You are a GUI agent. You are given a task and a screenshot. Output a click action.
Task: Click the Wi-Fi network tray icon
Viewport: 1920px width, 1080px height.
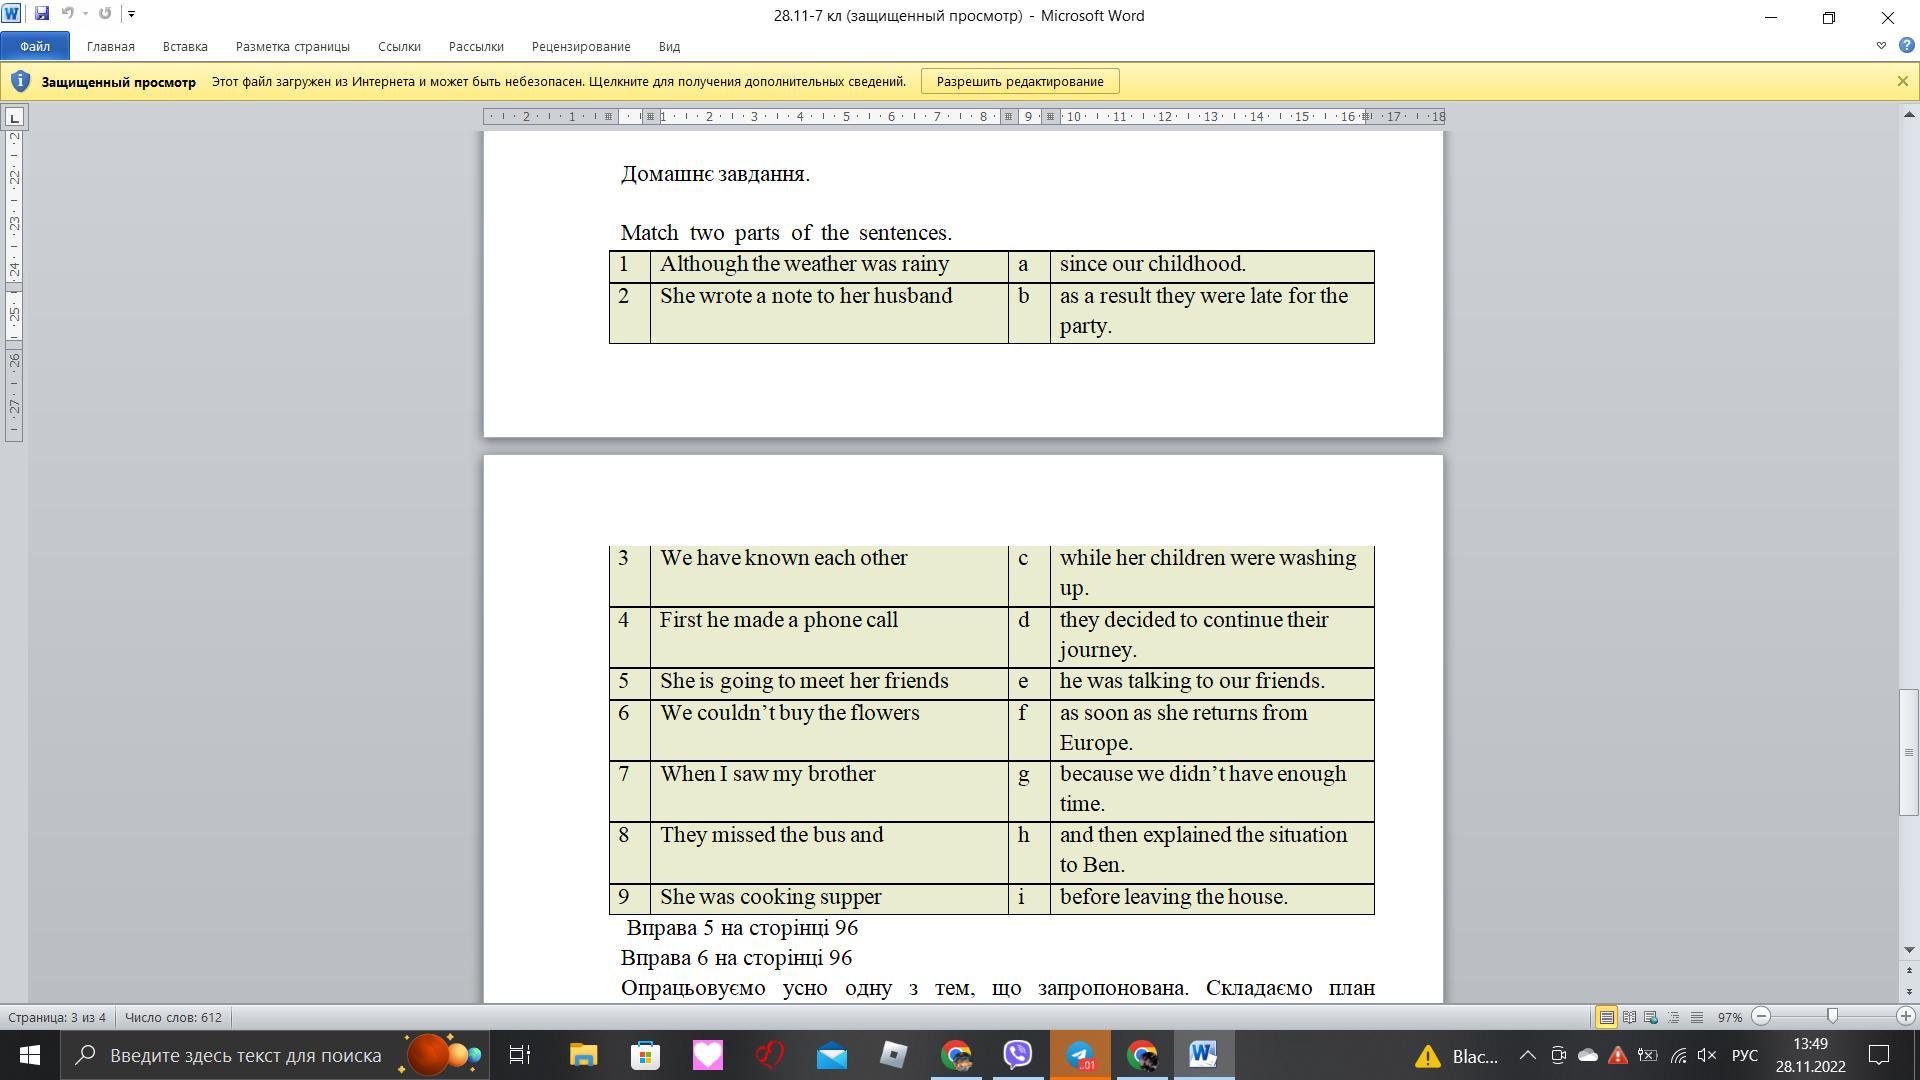pos(1677,1055)
